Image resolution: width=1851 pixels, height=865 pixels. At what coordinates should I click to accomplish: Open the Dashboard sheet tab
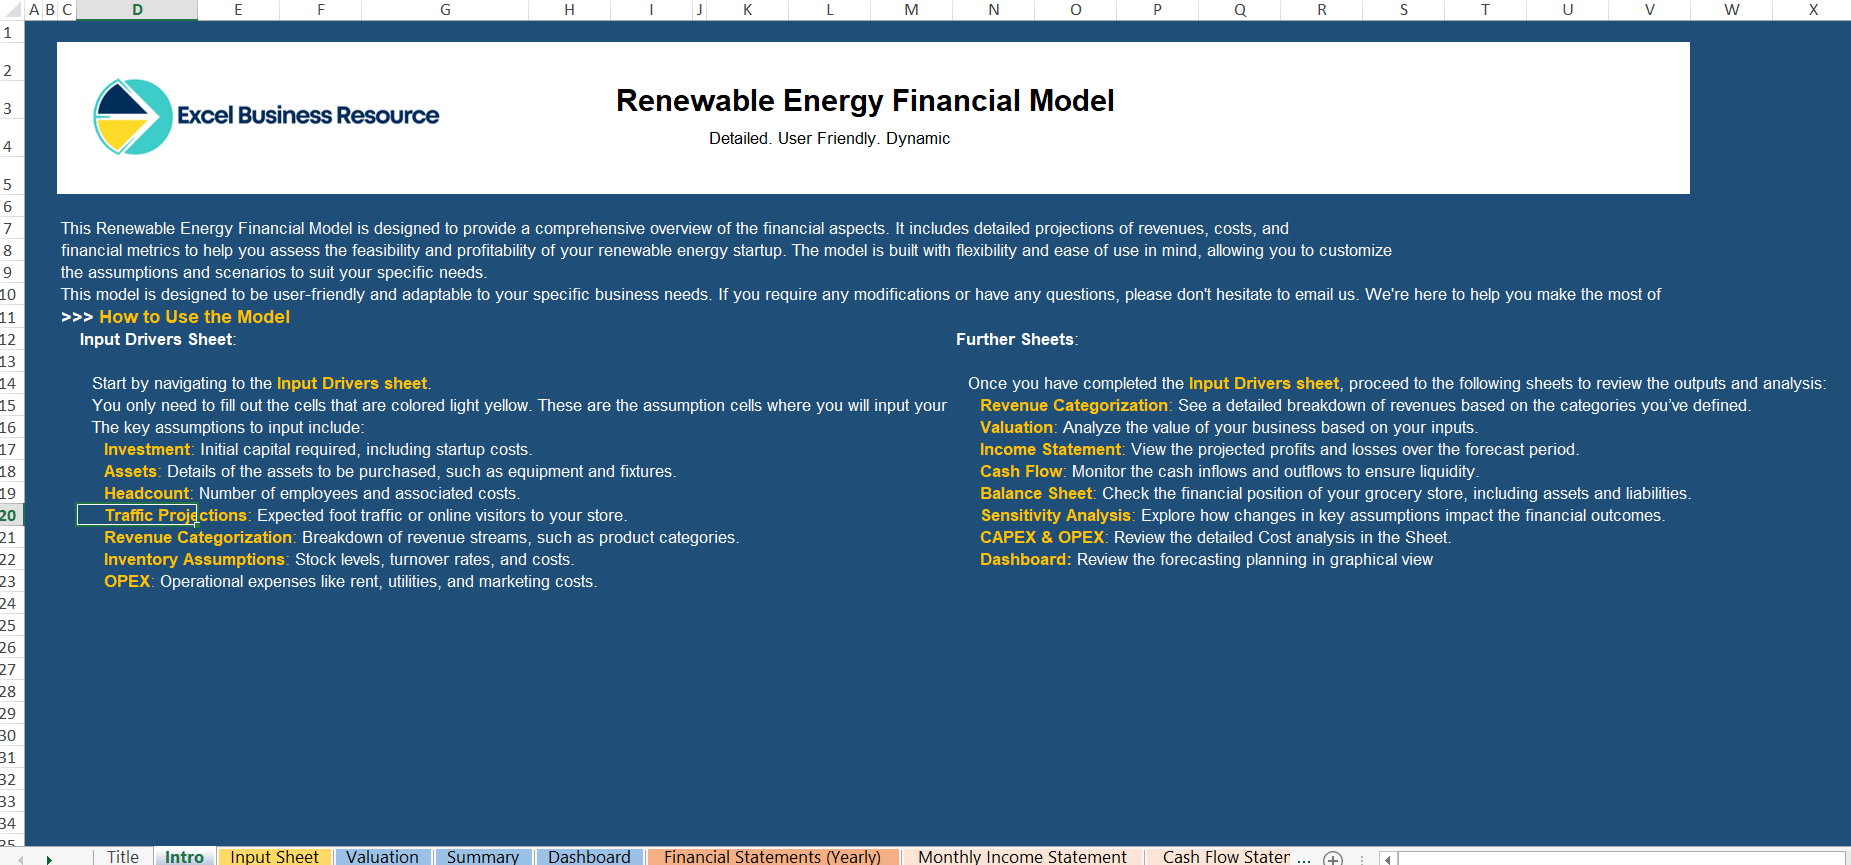[x=589, y=857]
